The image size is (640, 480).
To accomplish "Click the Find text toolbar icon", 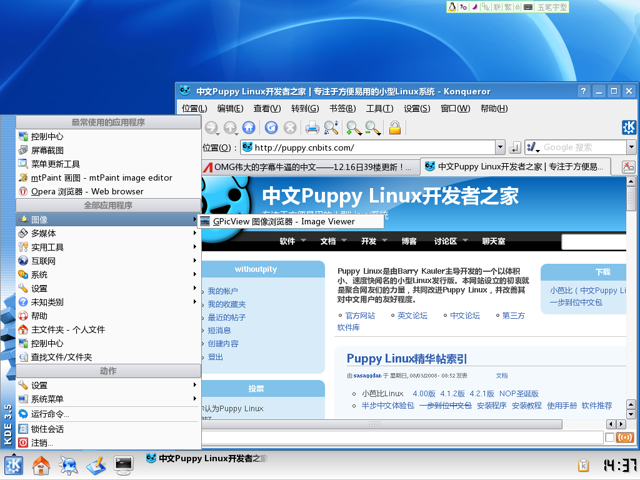I will point(331,128).
